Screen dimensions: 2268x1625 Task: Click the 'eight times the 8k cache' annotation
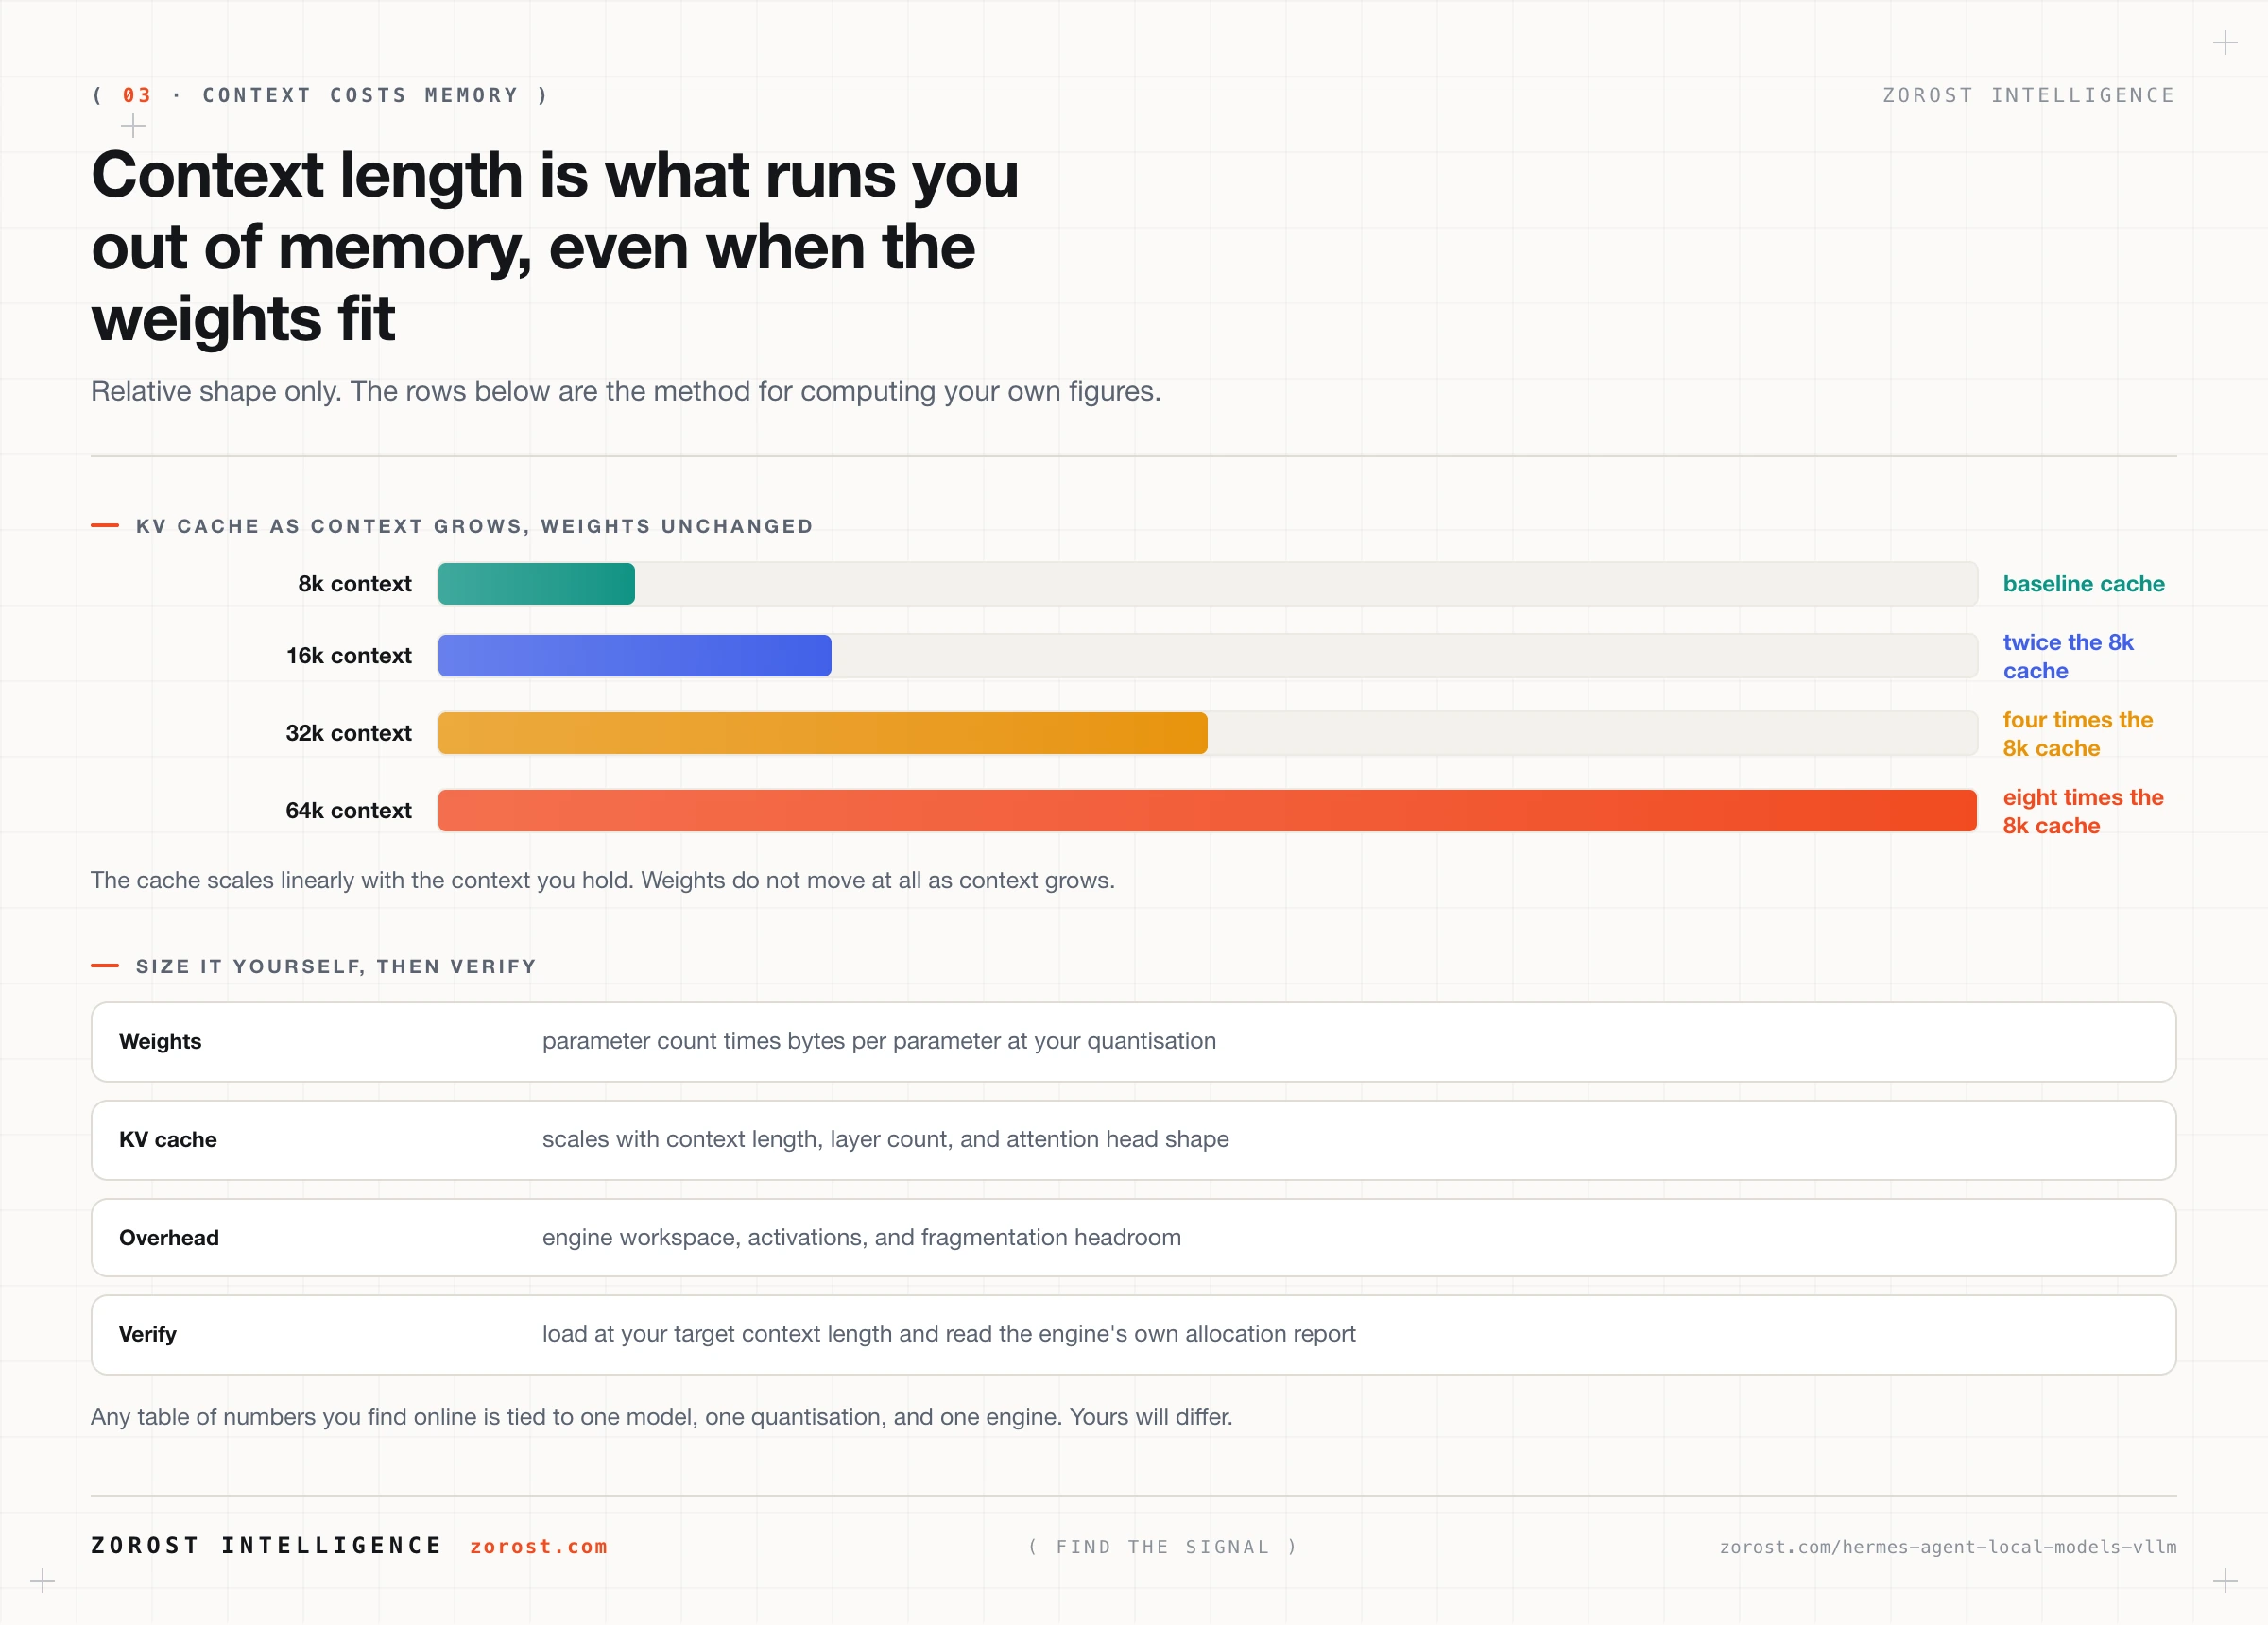pyautogui.click(x=2082, y=811)
